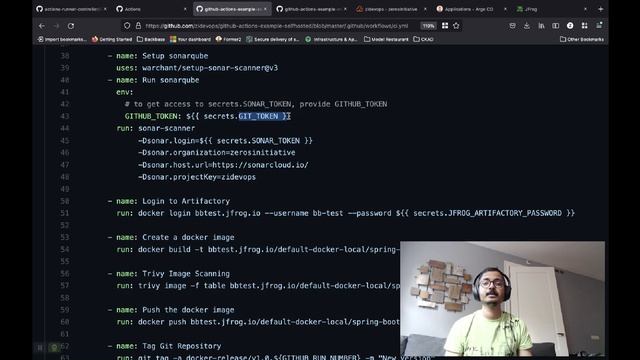This screenshot has height=360, width=640.
Task: Close the actions-runner-controller tab
Action: 105,9
